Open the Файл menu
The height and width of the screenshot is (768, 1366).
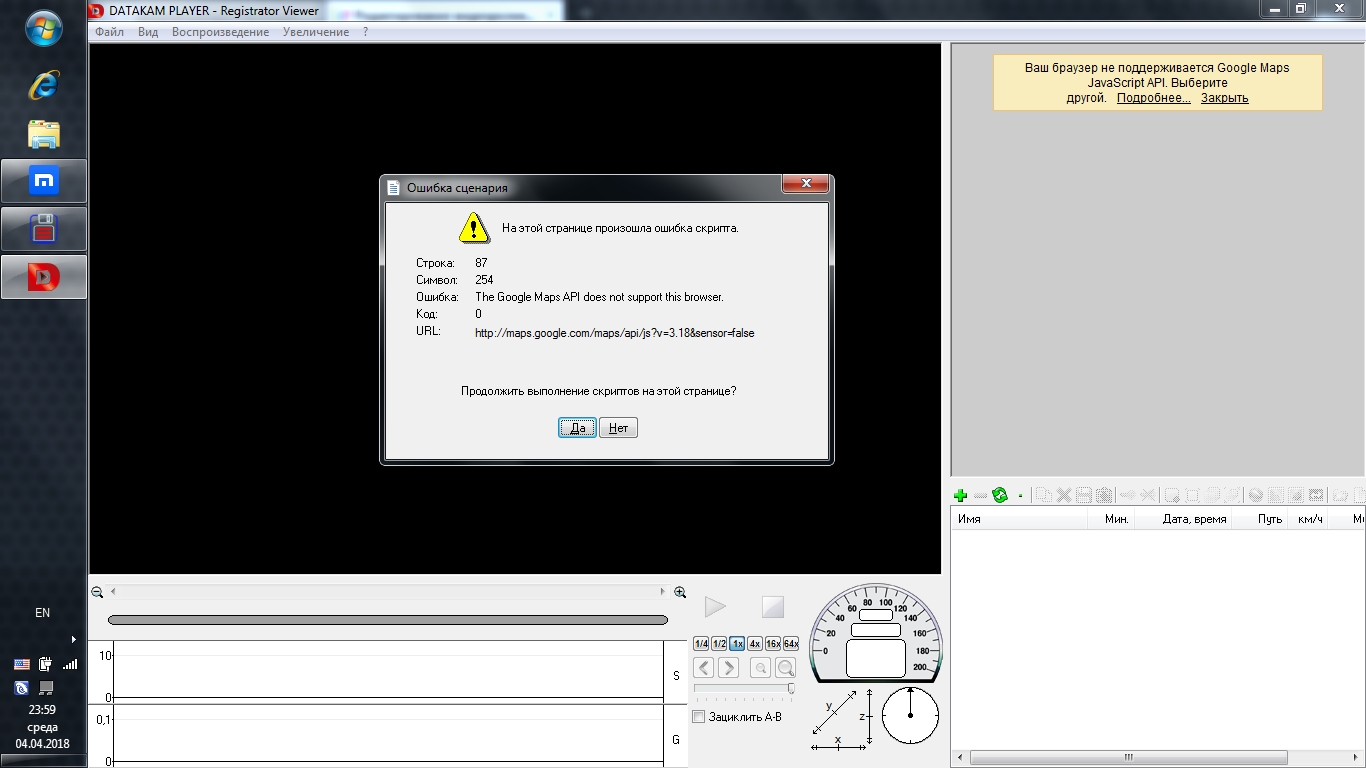[109, 32]
